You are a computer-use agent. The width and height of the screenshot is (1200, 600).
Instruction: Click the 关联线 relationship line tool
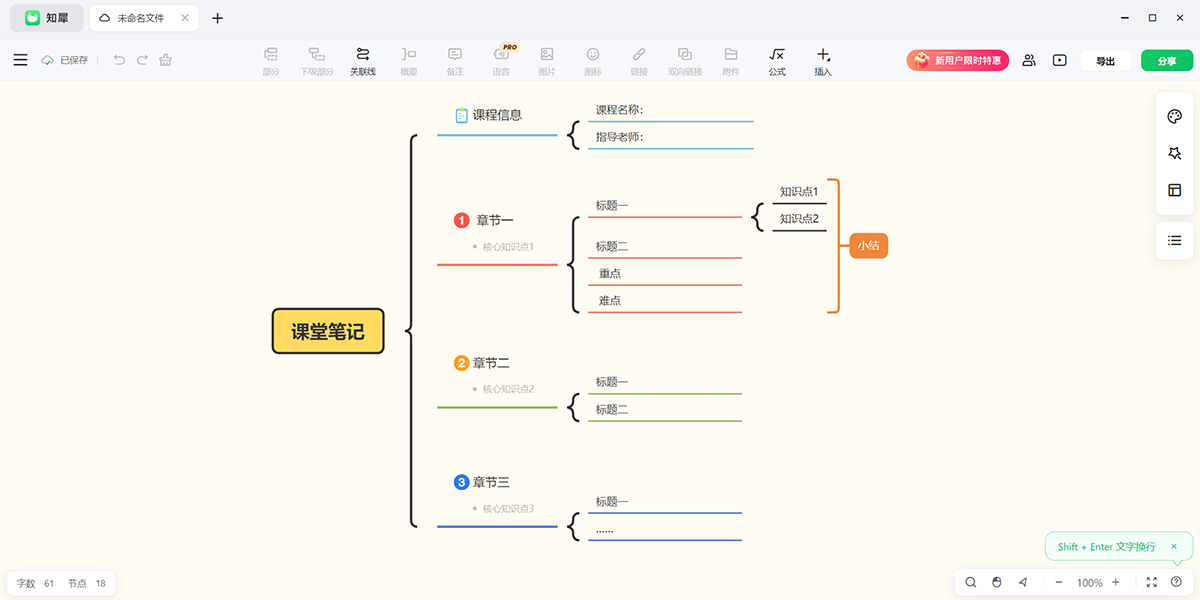click(x=363, y=61)
